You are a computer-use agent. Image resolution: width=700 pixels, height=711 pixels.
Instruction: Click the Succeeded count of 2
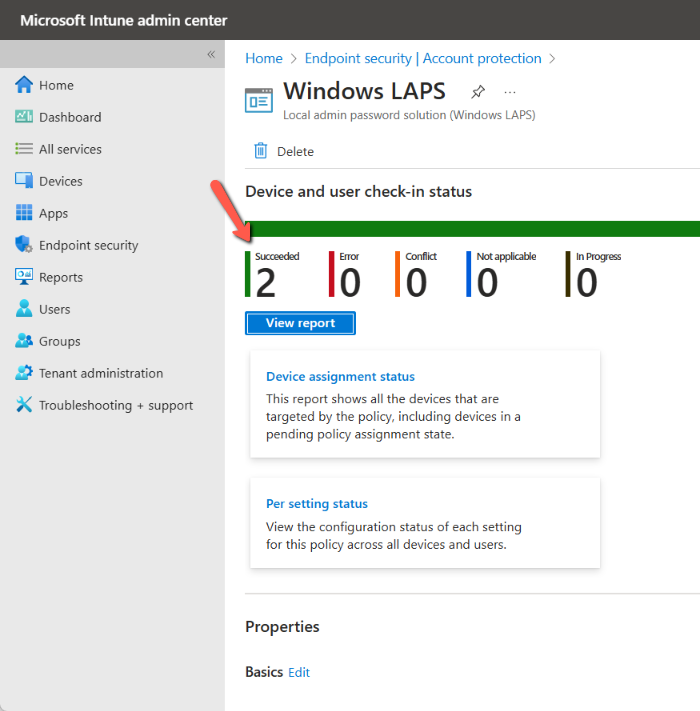(x=265, y=282)
